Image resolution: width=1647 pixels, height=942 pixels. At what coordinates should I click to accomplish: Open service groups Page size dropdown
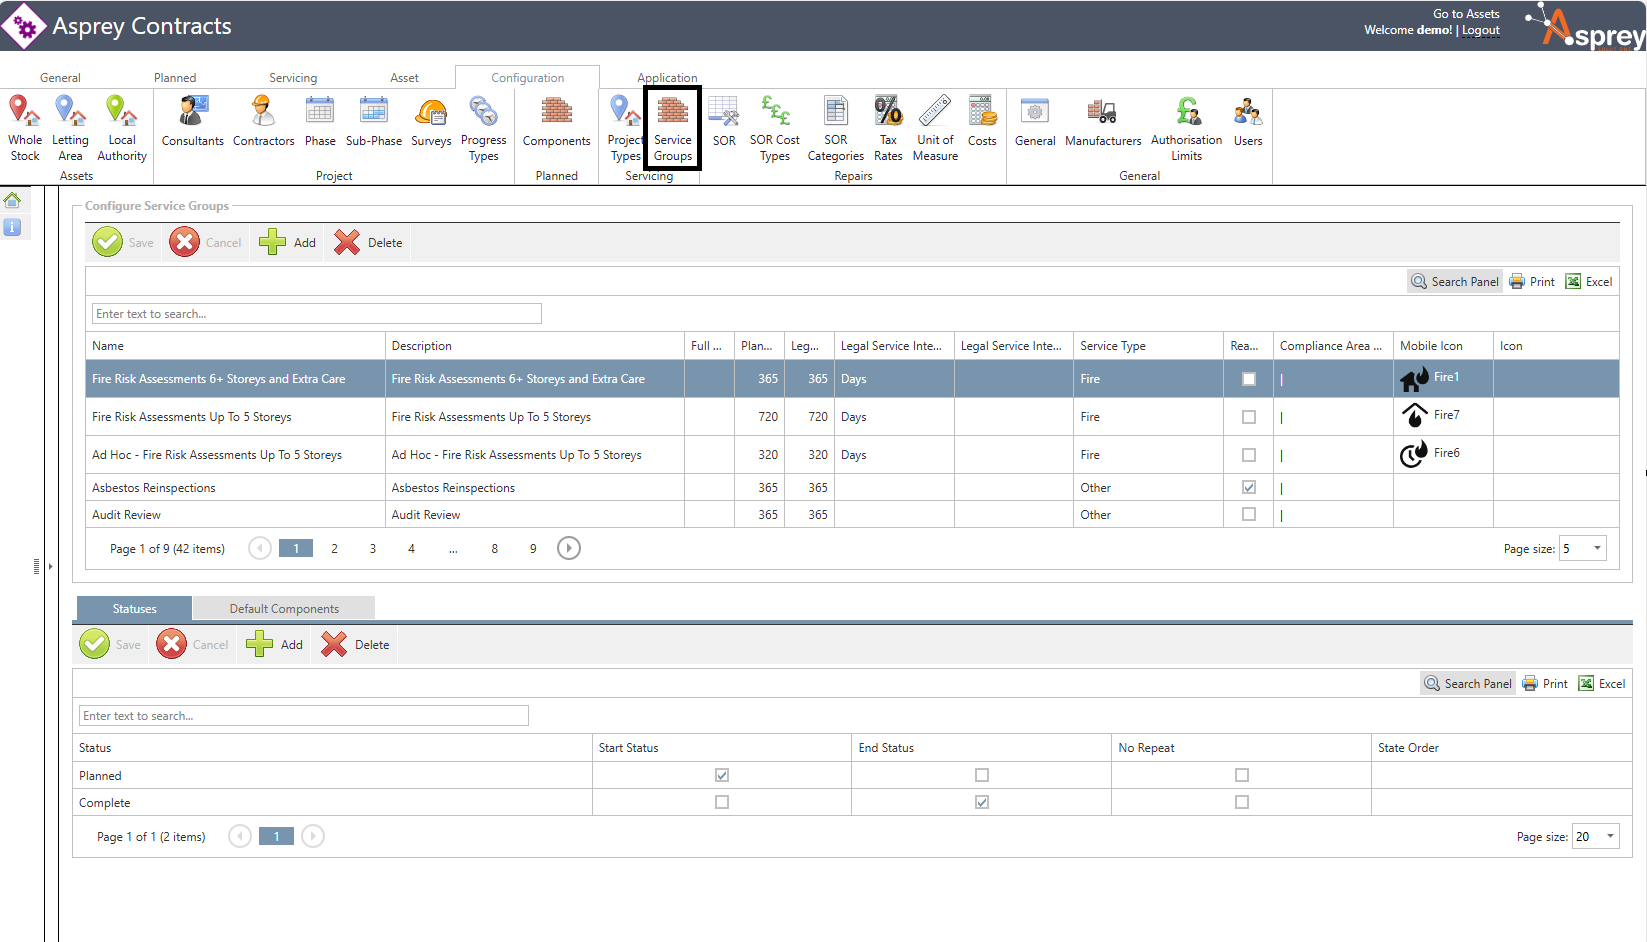[x=1597, y=548]
